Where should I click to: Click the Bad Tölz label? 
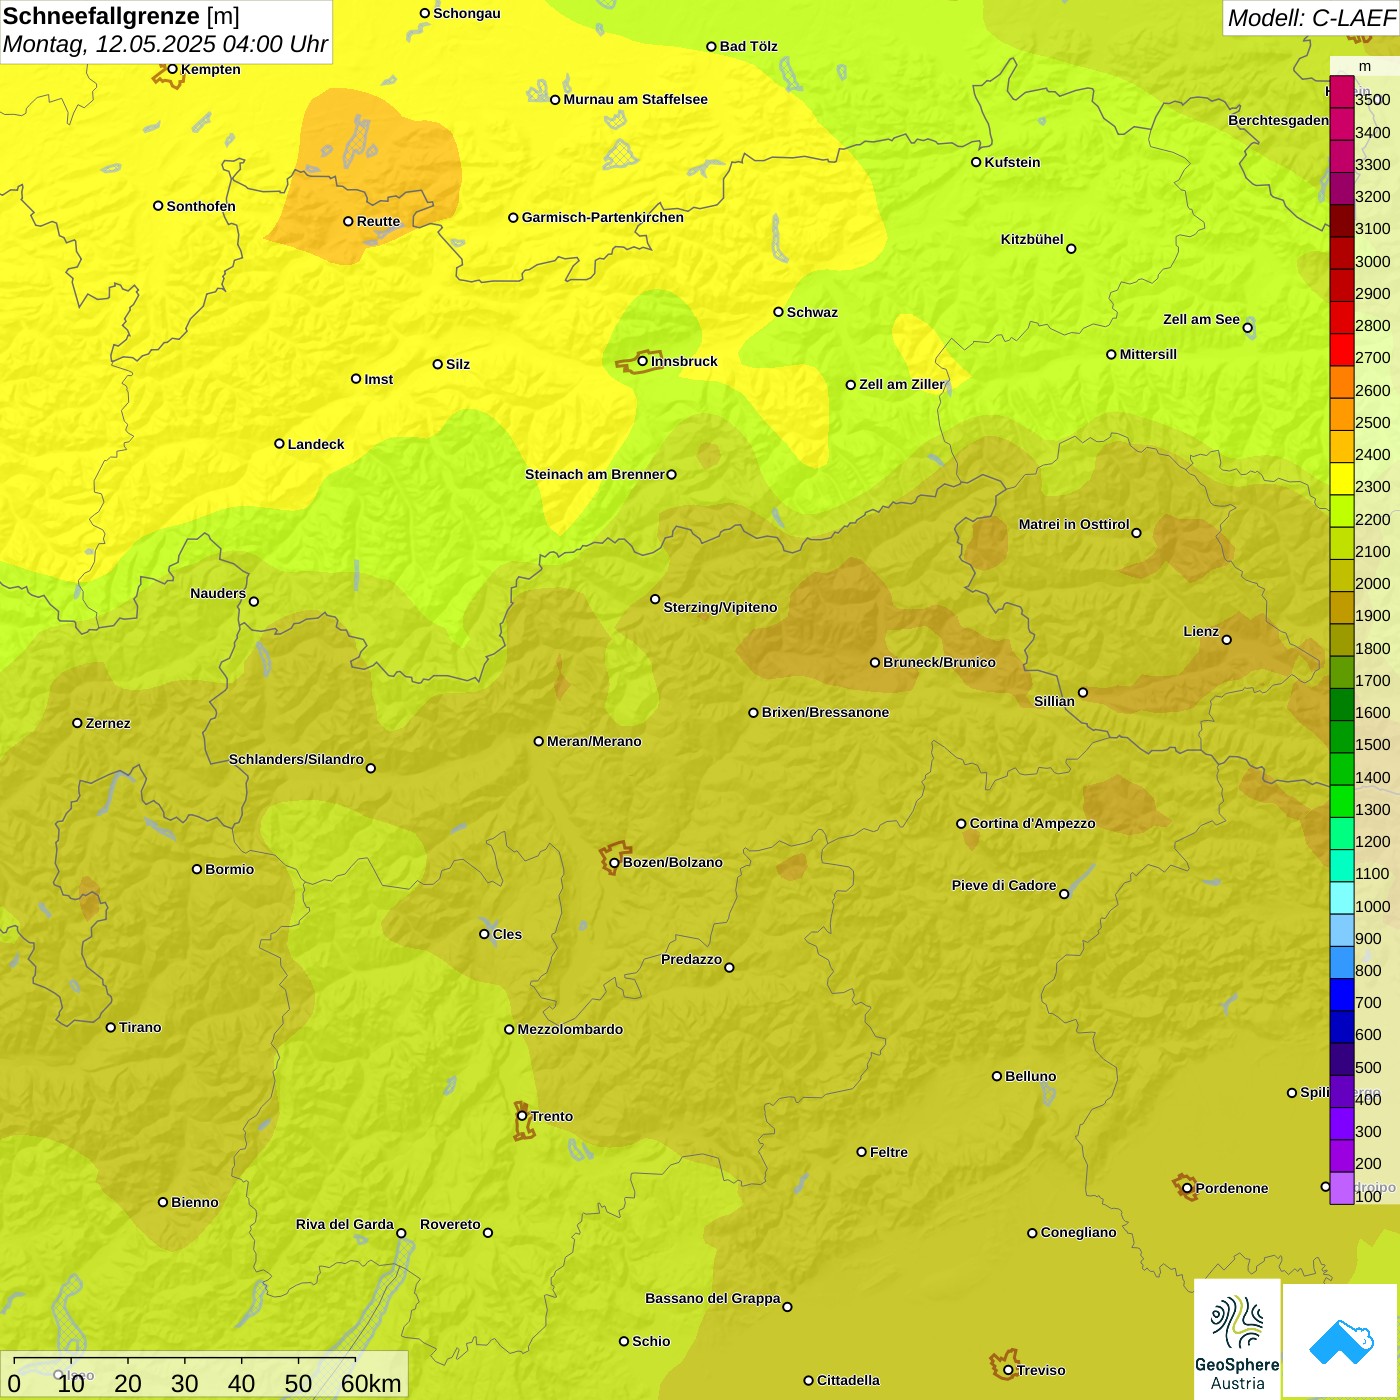[748, 46]
